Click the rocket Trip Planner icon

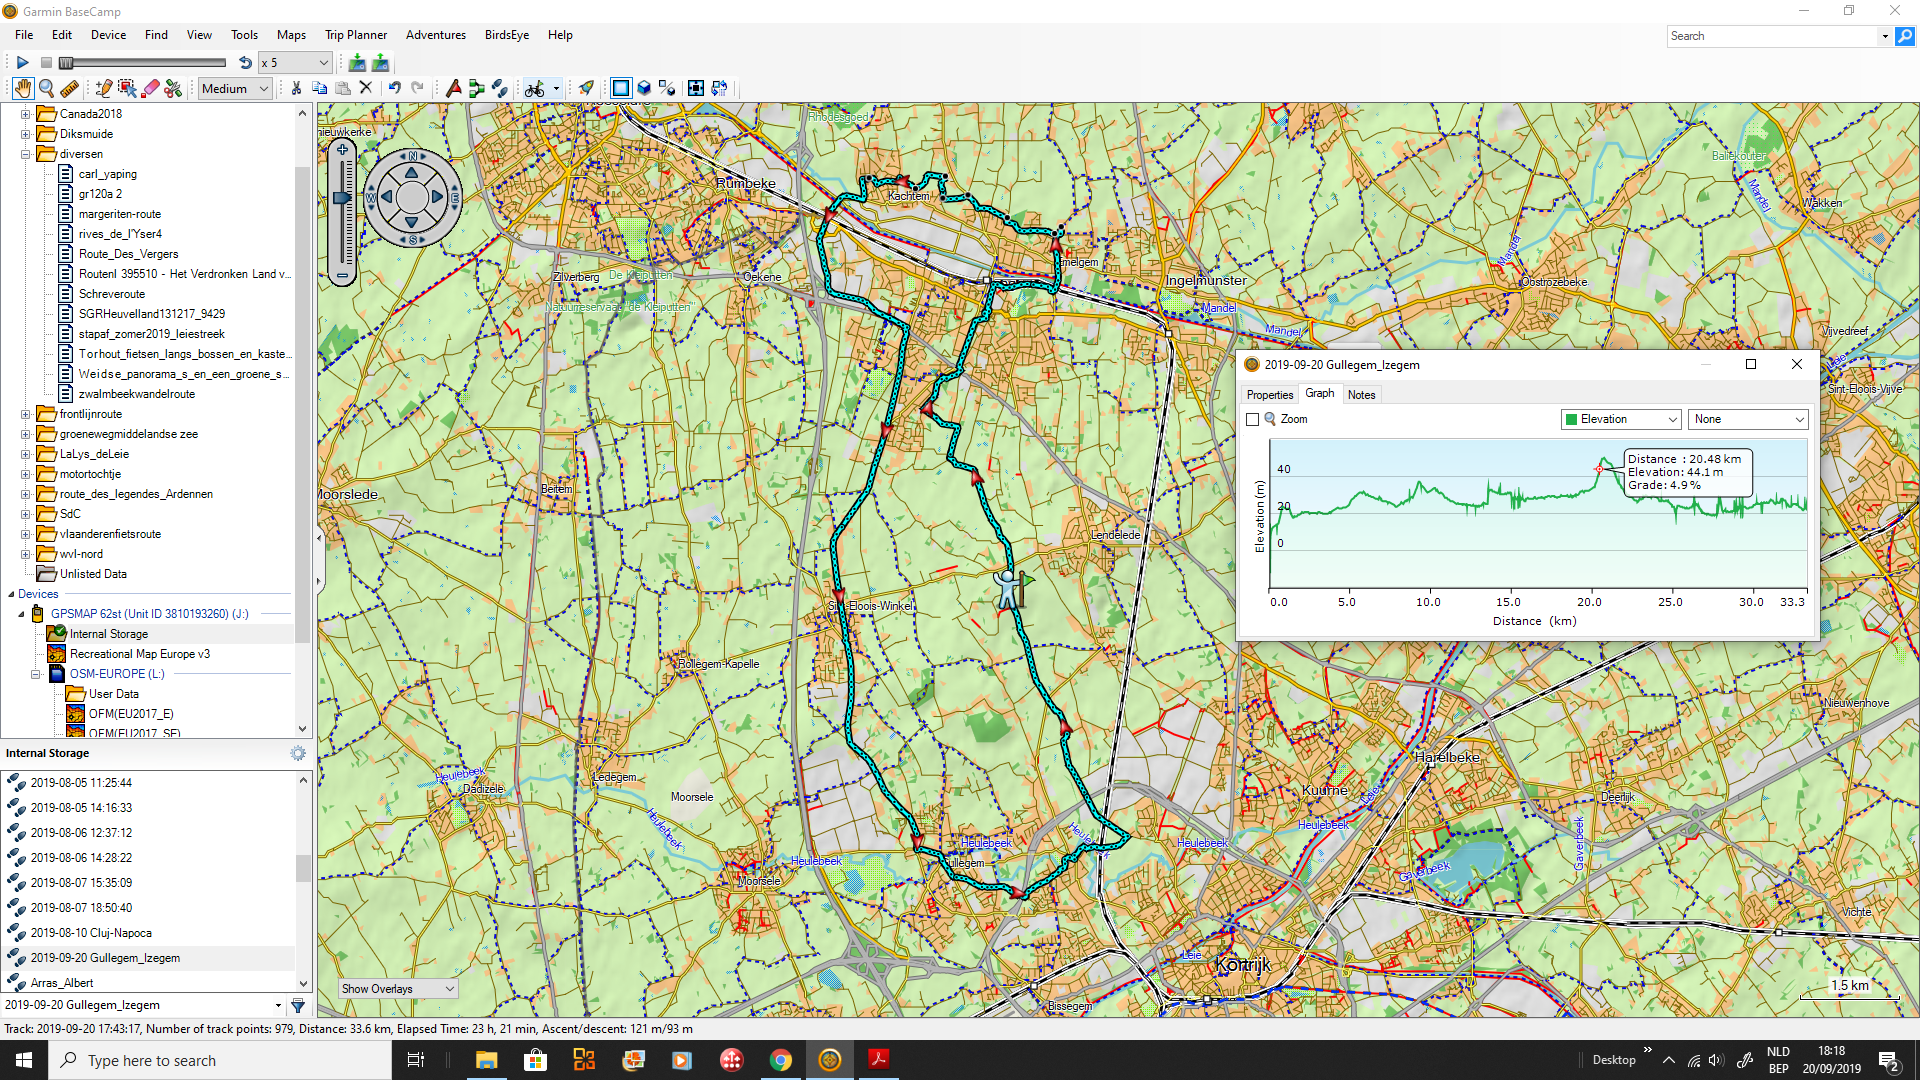tap(586, 88)
